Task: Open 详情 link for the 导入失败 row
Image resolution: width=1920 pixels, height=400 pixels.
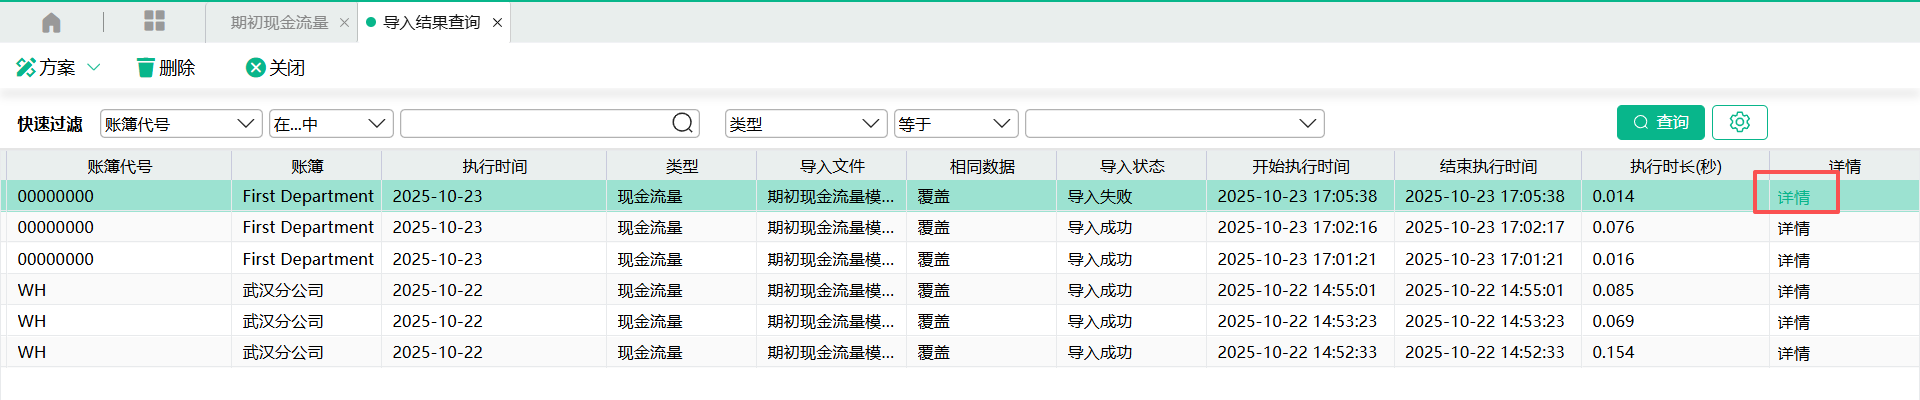Action: coord(1793,197)
